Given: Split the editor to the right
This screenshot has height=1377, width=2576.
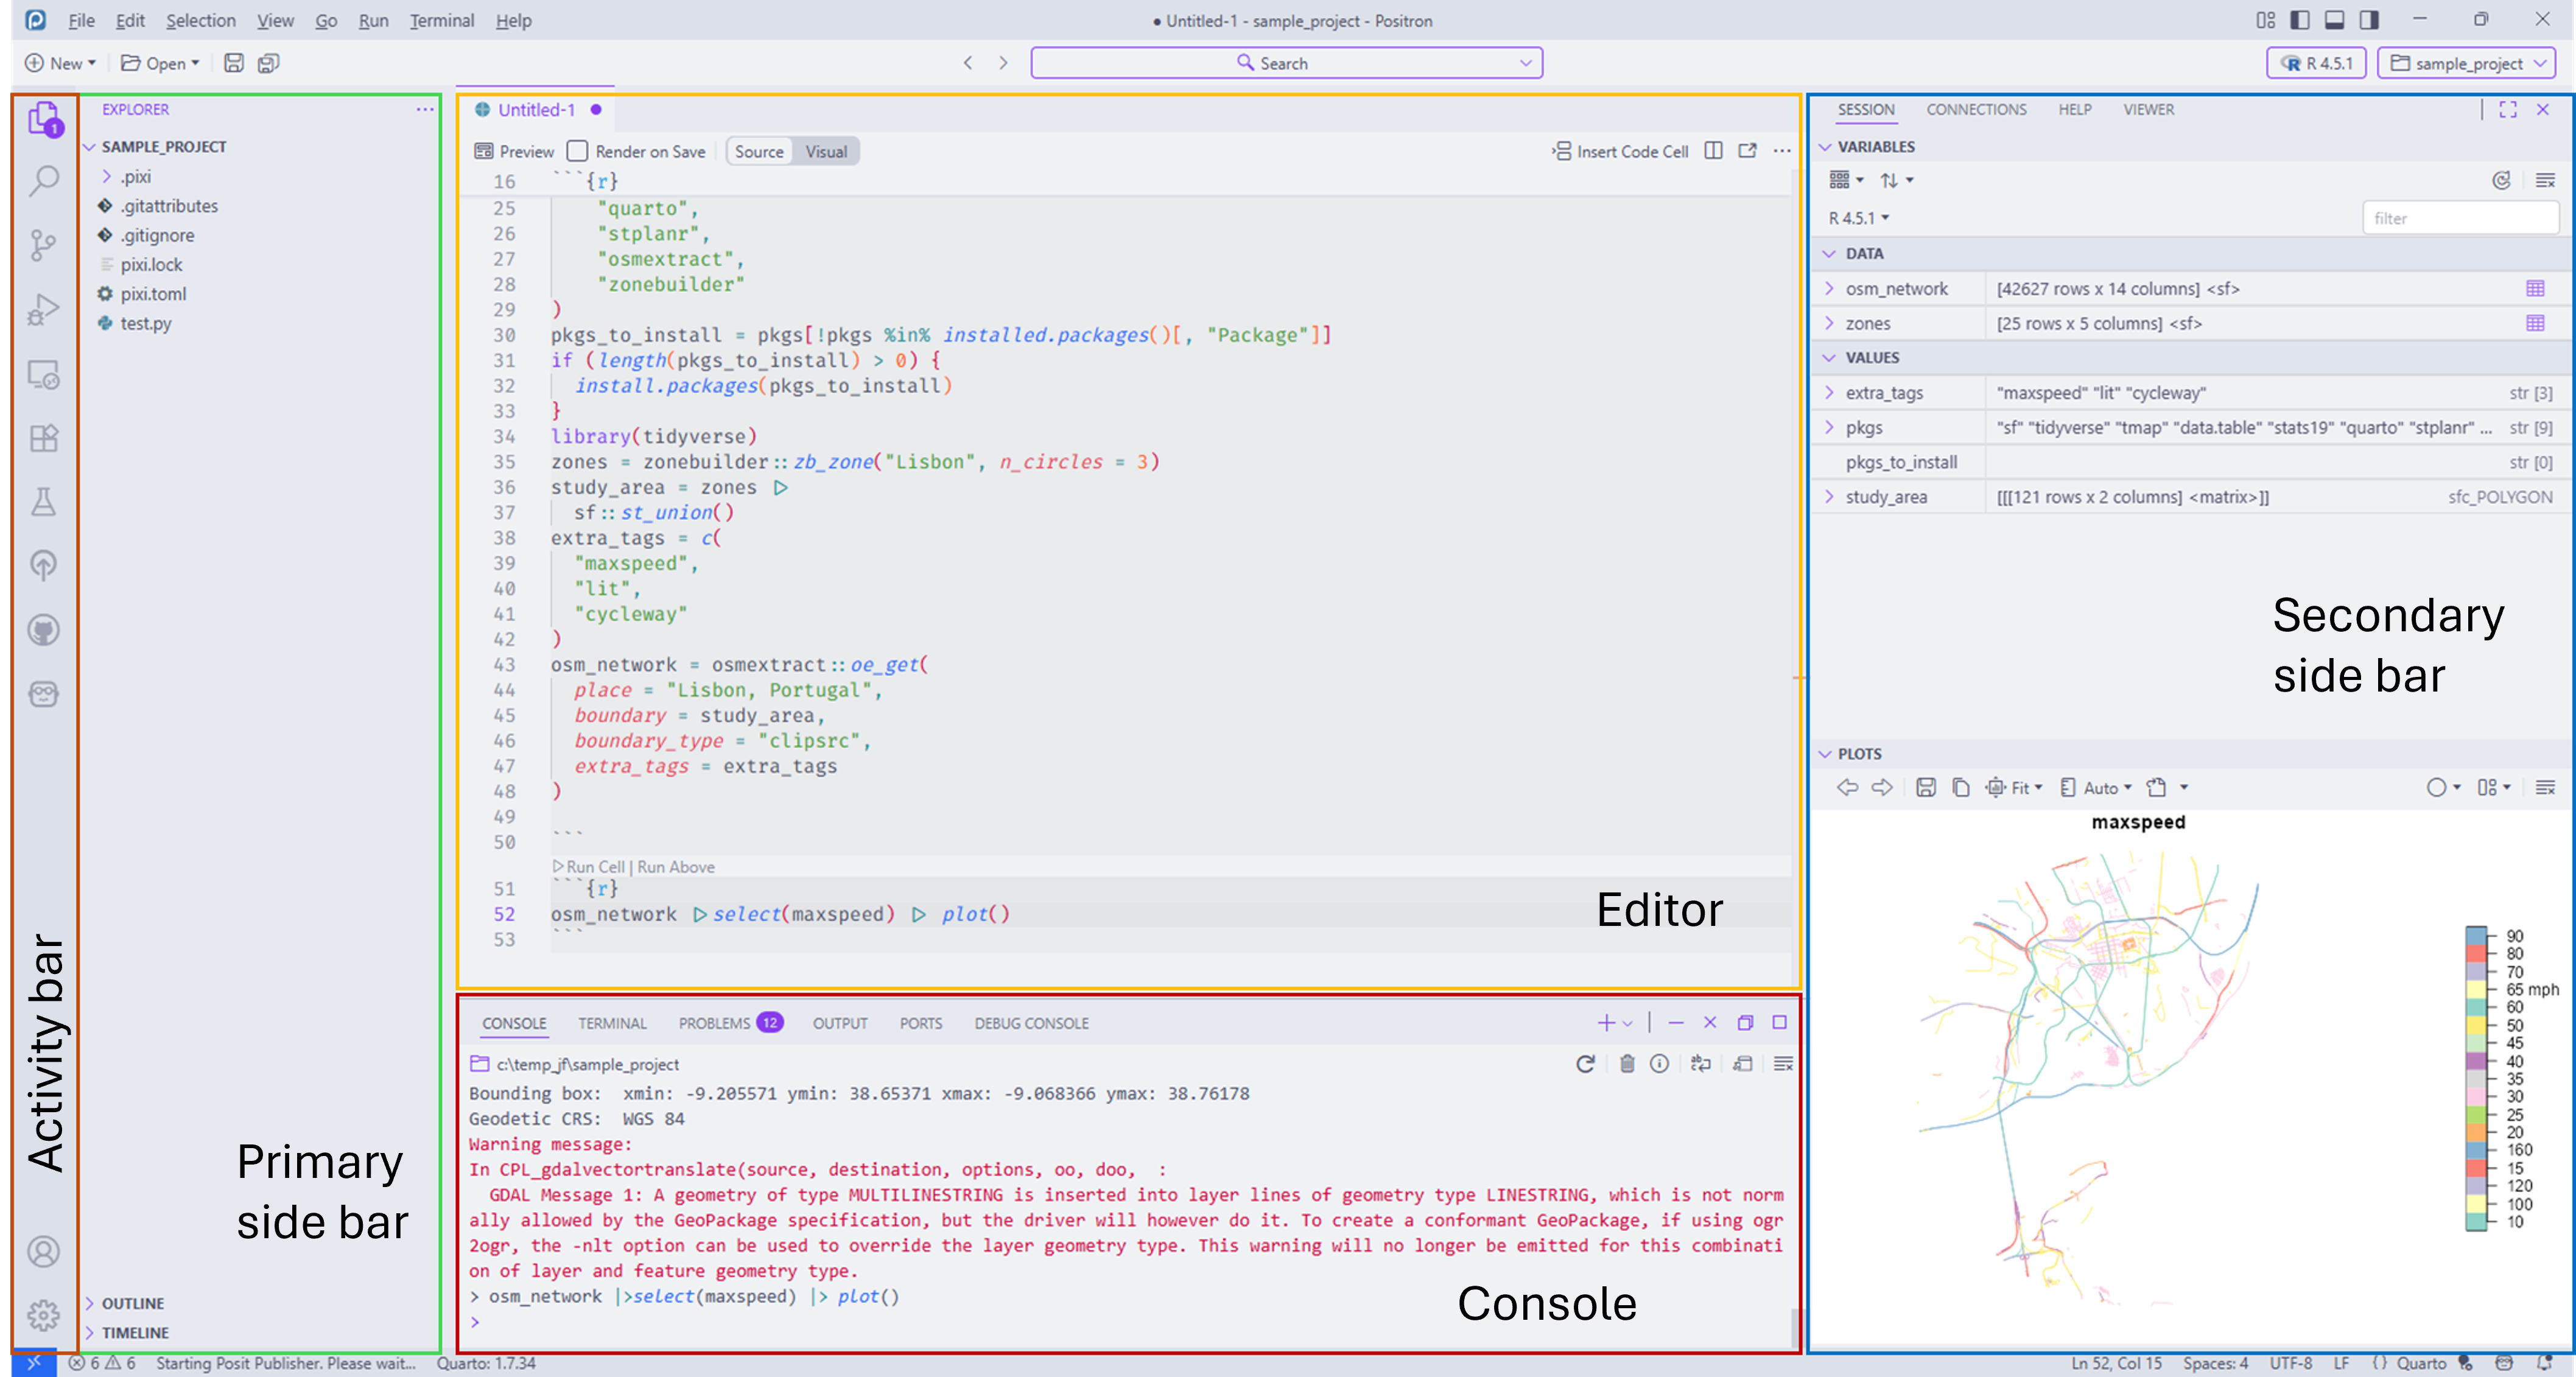Looking at the screenshot, I should pyautogui.click(x=1713, y=151).
